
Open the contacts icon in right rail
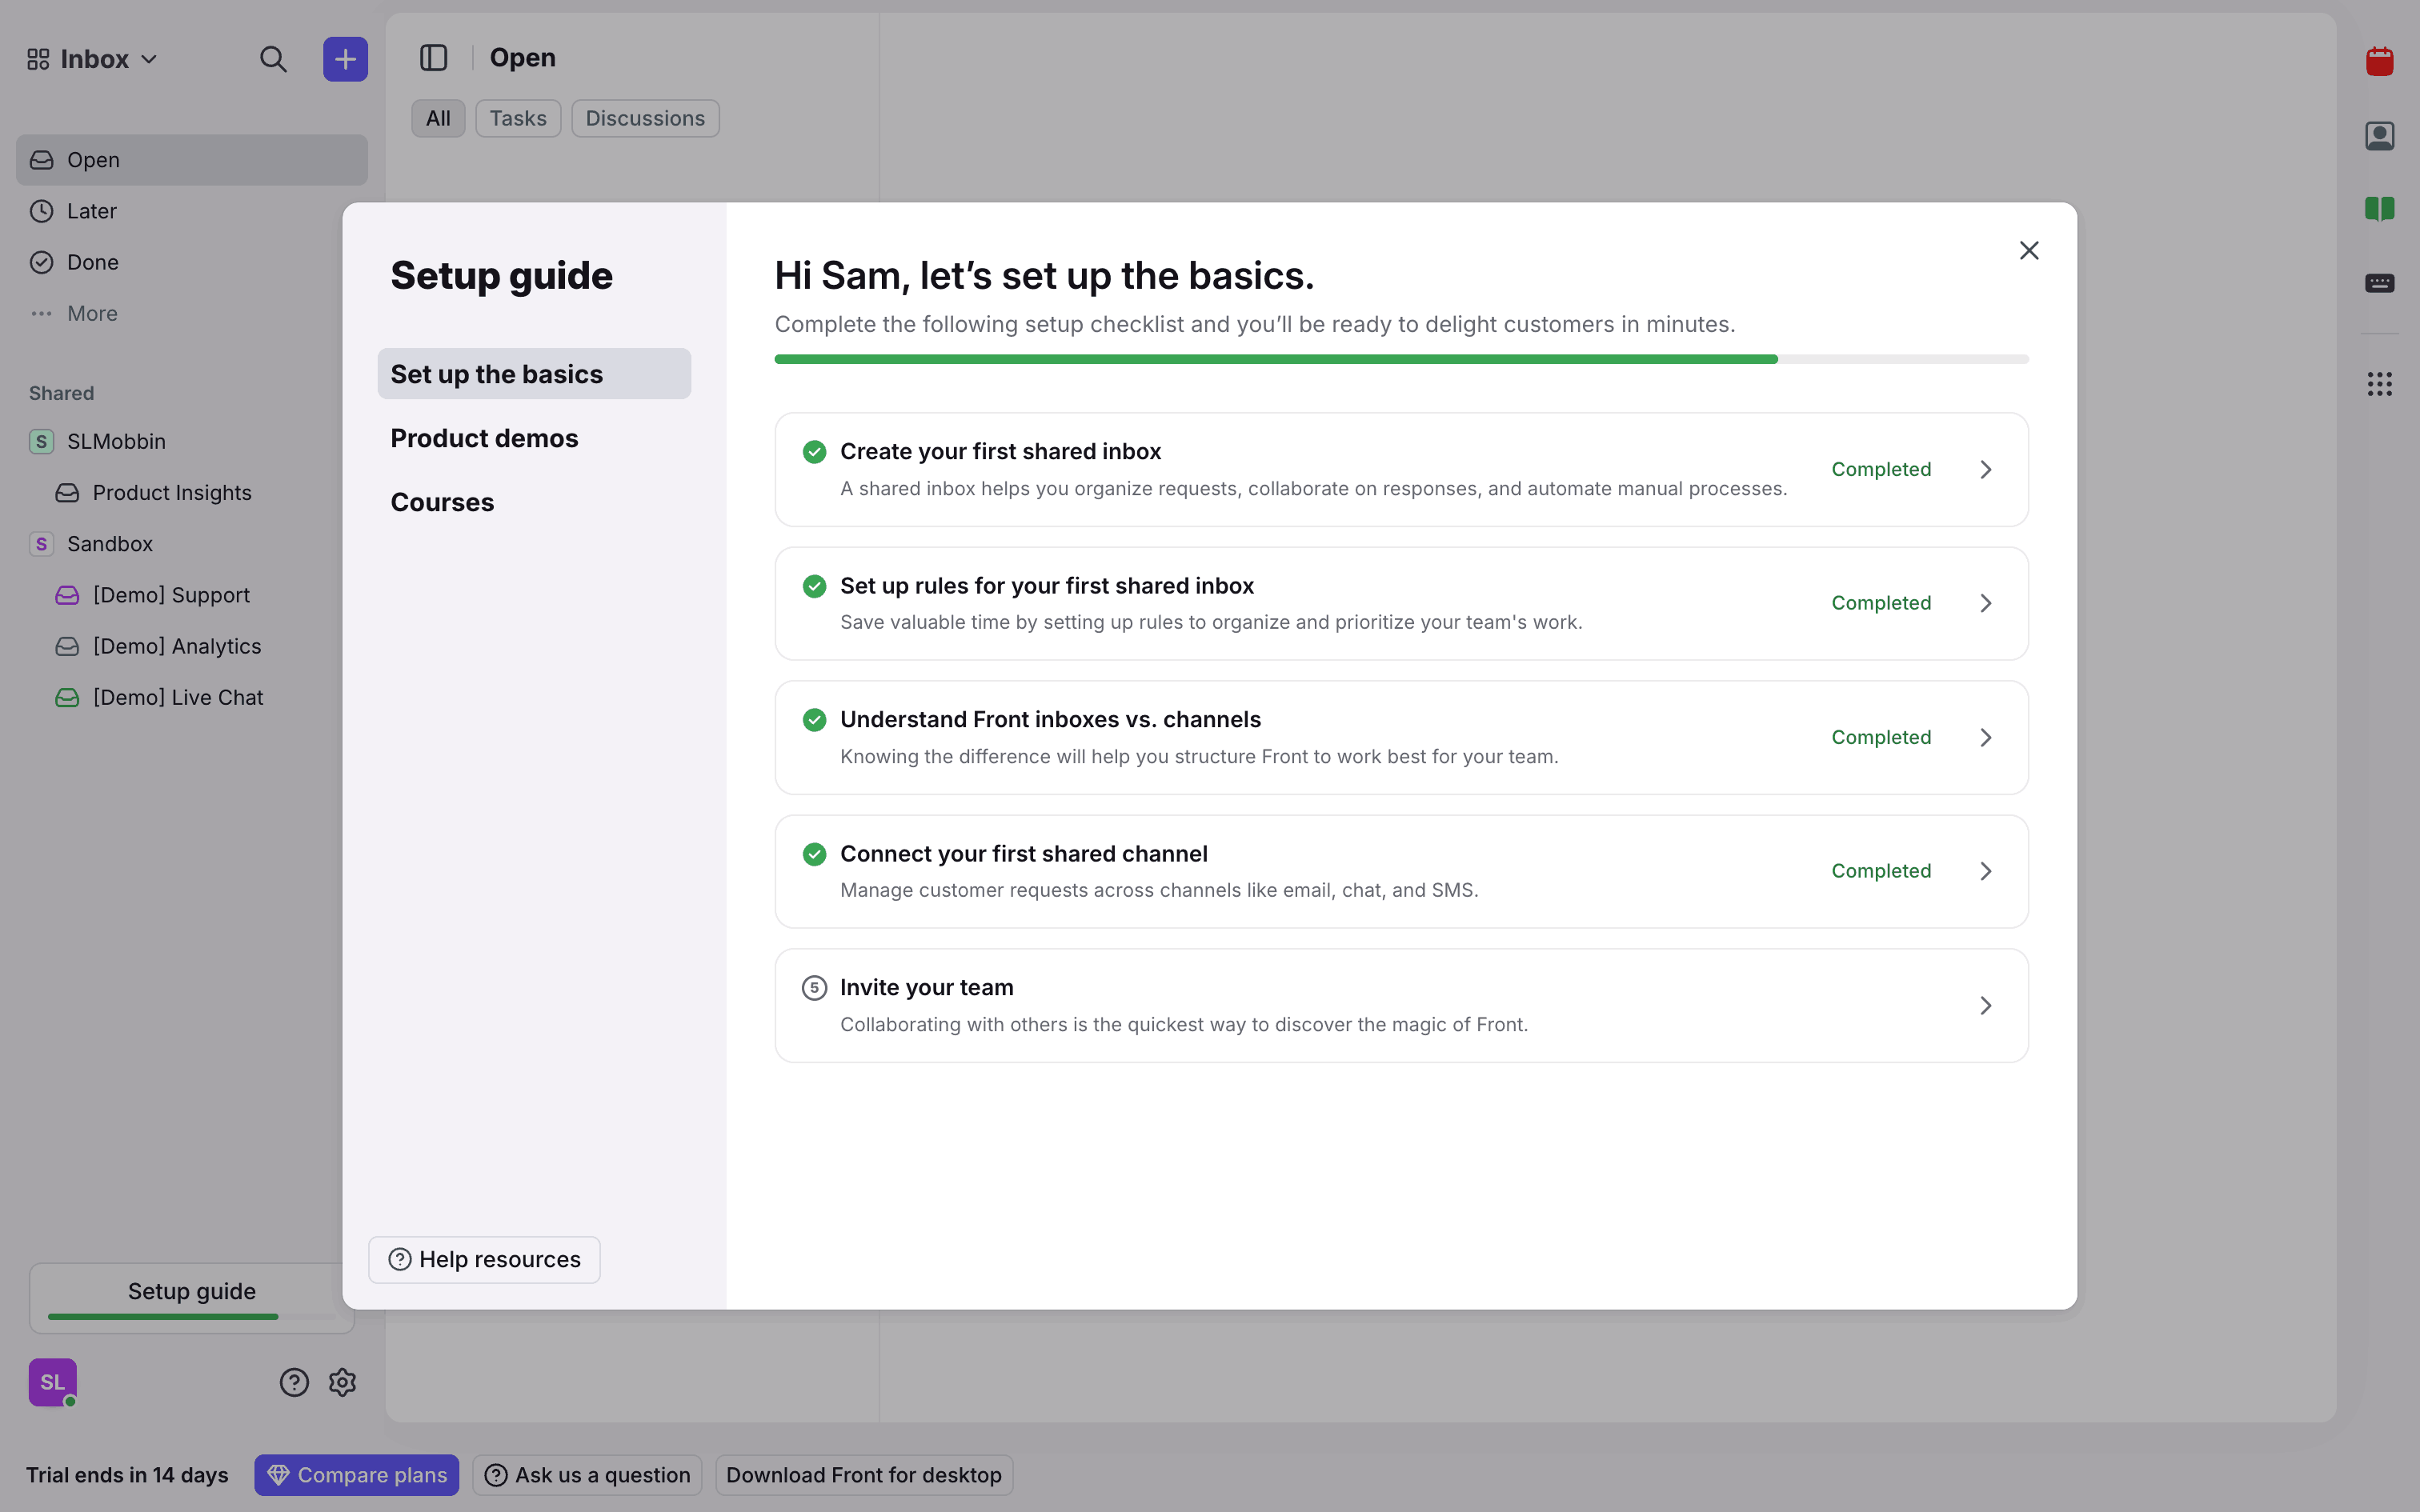(2379, 136)
